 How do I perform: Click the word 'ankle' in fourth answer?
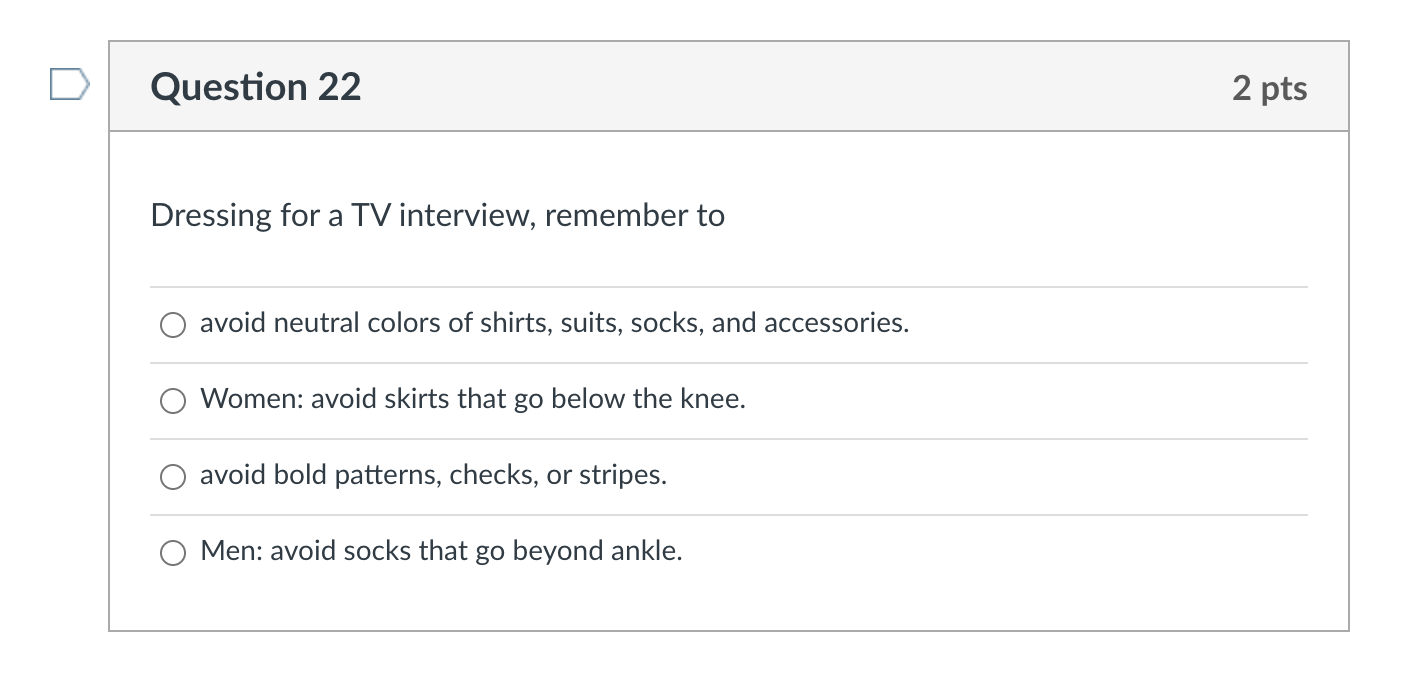pyautogui.click(x=645, y=551)
